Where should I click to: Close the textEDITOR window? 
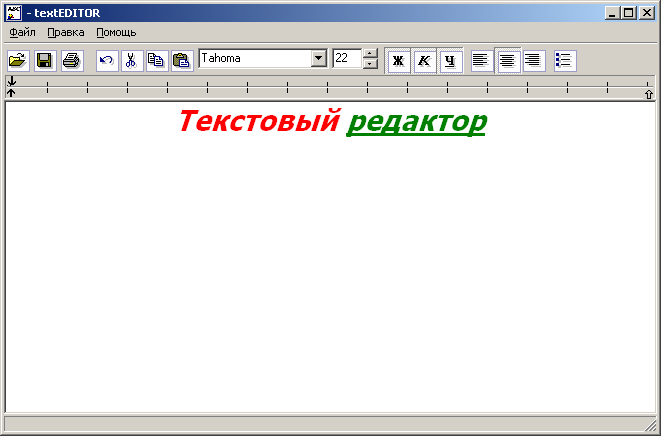tap(647, 13)
